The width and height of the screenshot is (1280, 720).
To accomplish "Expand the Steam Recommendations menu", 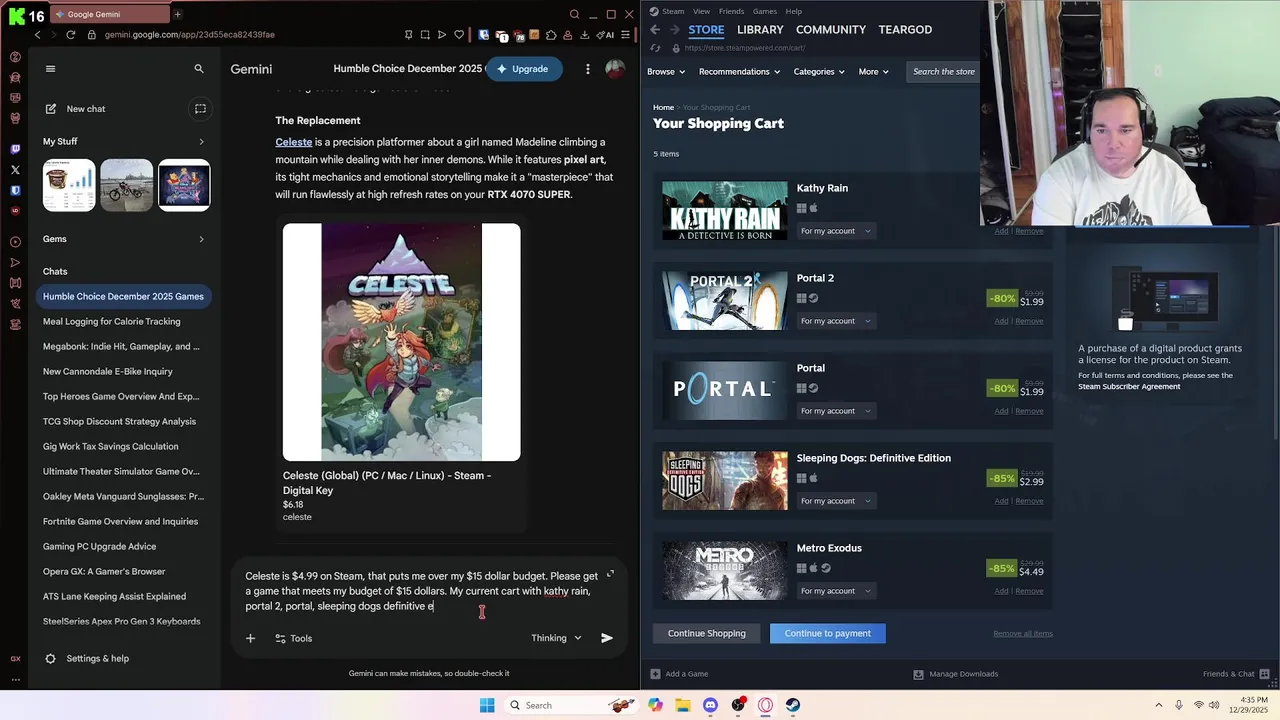I will pos(740,72).
